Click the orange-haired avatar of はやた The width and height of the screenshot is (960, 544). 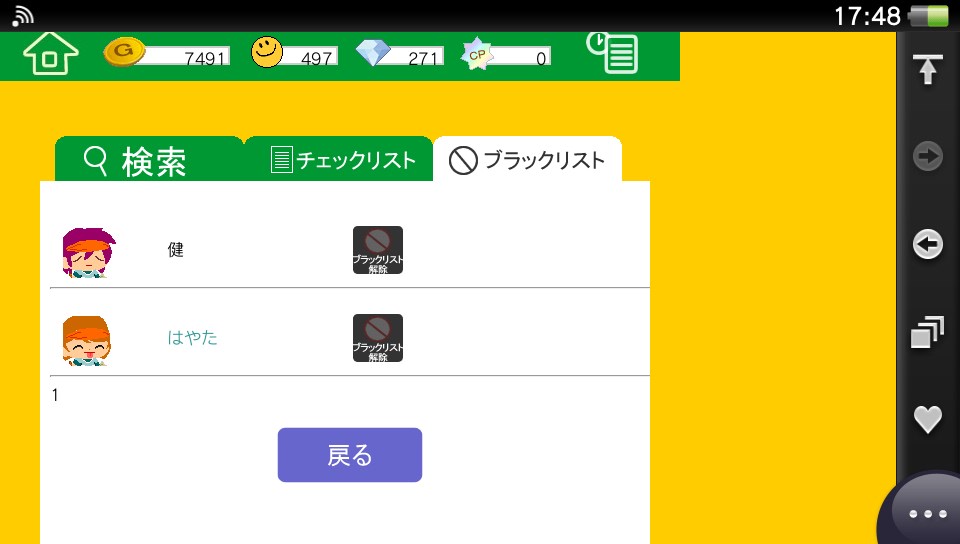click(x=86, y=341)
